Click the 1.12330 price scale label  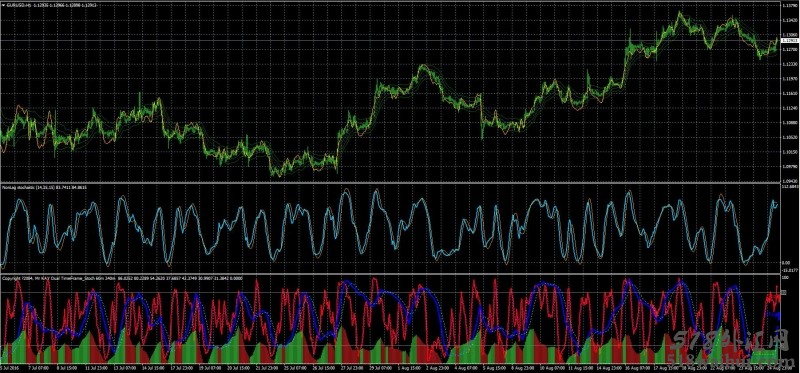(x=790, y=64)
